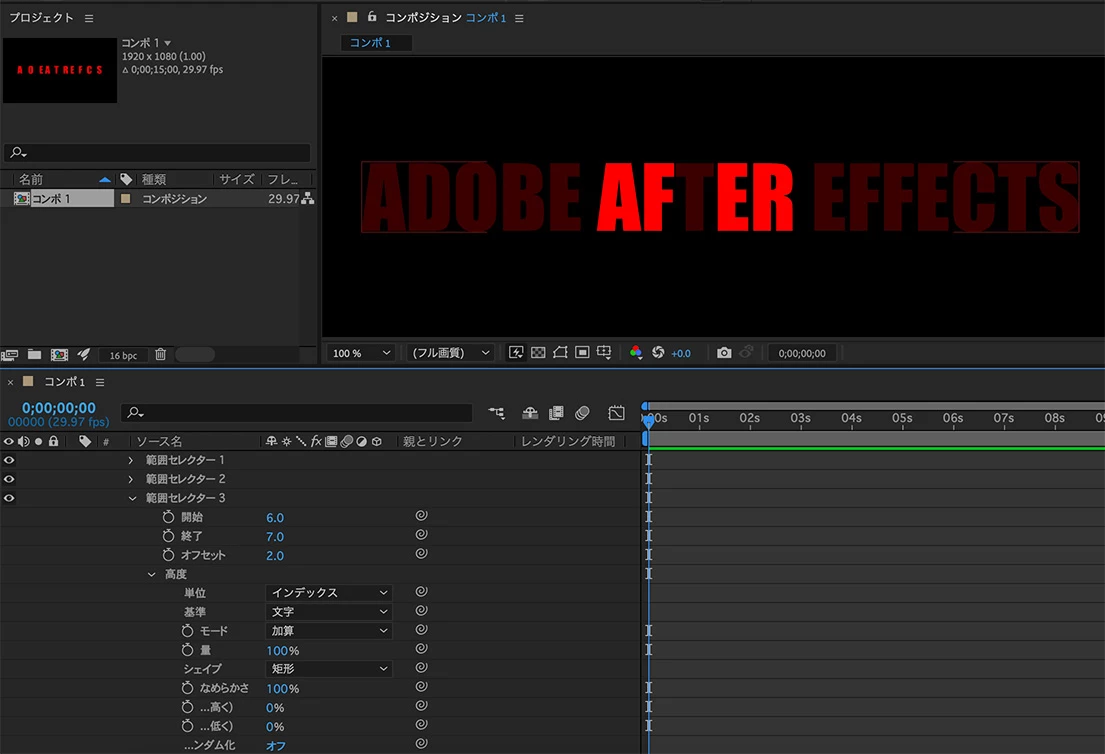Collapse the 高度 advanced group
This screenshot has height=754, width=1105.
[x=151, y=574]
